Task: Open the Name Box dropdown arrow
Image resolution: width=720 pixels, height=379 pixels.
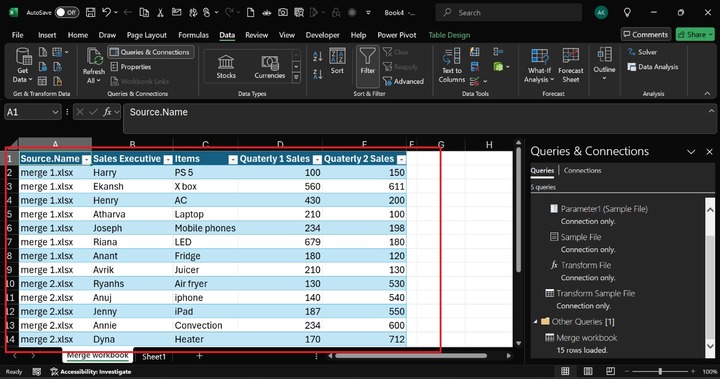Action: [x=55, y=112]
